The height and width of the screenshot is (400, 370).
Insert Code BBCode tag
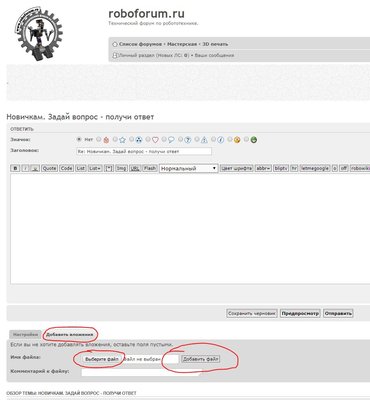66,168
